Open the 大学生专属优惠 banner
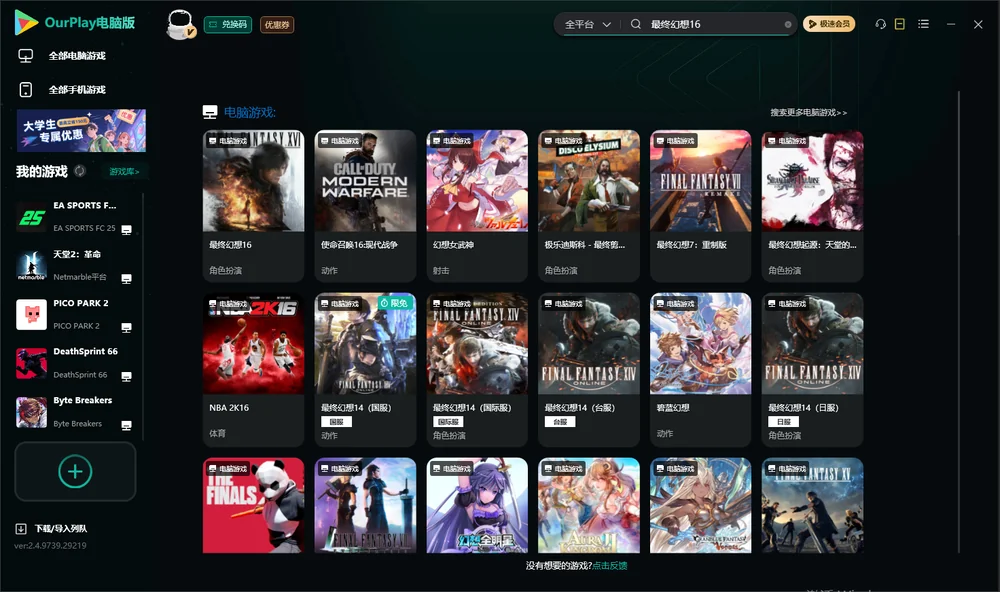Viewport: 1000px width, 592px height. click(x=82, y=131)
